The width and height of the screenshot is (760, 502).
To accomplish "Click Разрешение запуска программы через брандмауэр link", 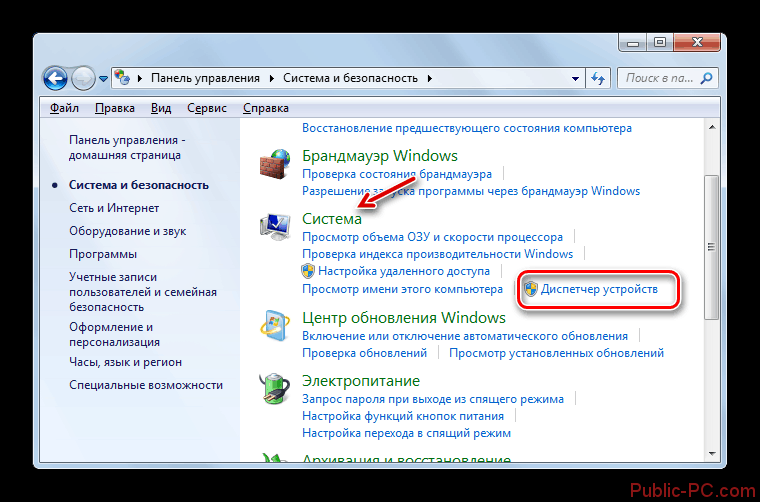I will click(x=471, y=191).
